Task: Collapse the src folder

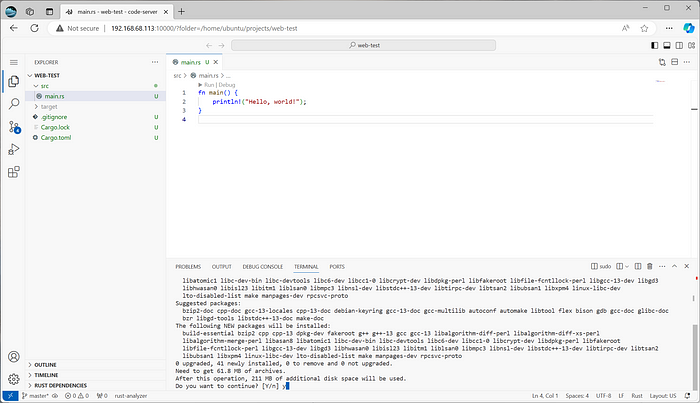Action: point(43,86)
